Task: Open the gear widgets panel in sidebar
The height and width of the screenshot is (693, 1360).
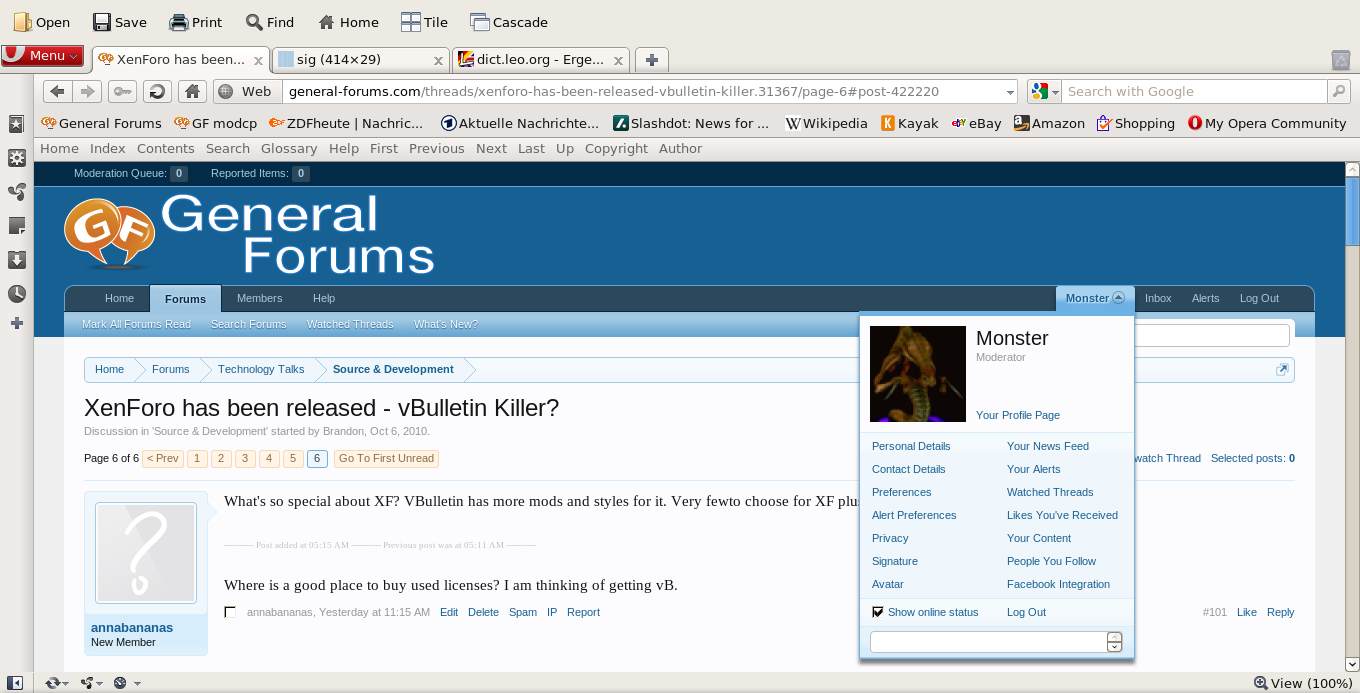Action: pos(16,158)
